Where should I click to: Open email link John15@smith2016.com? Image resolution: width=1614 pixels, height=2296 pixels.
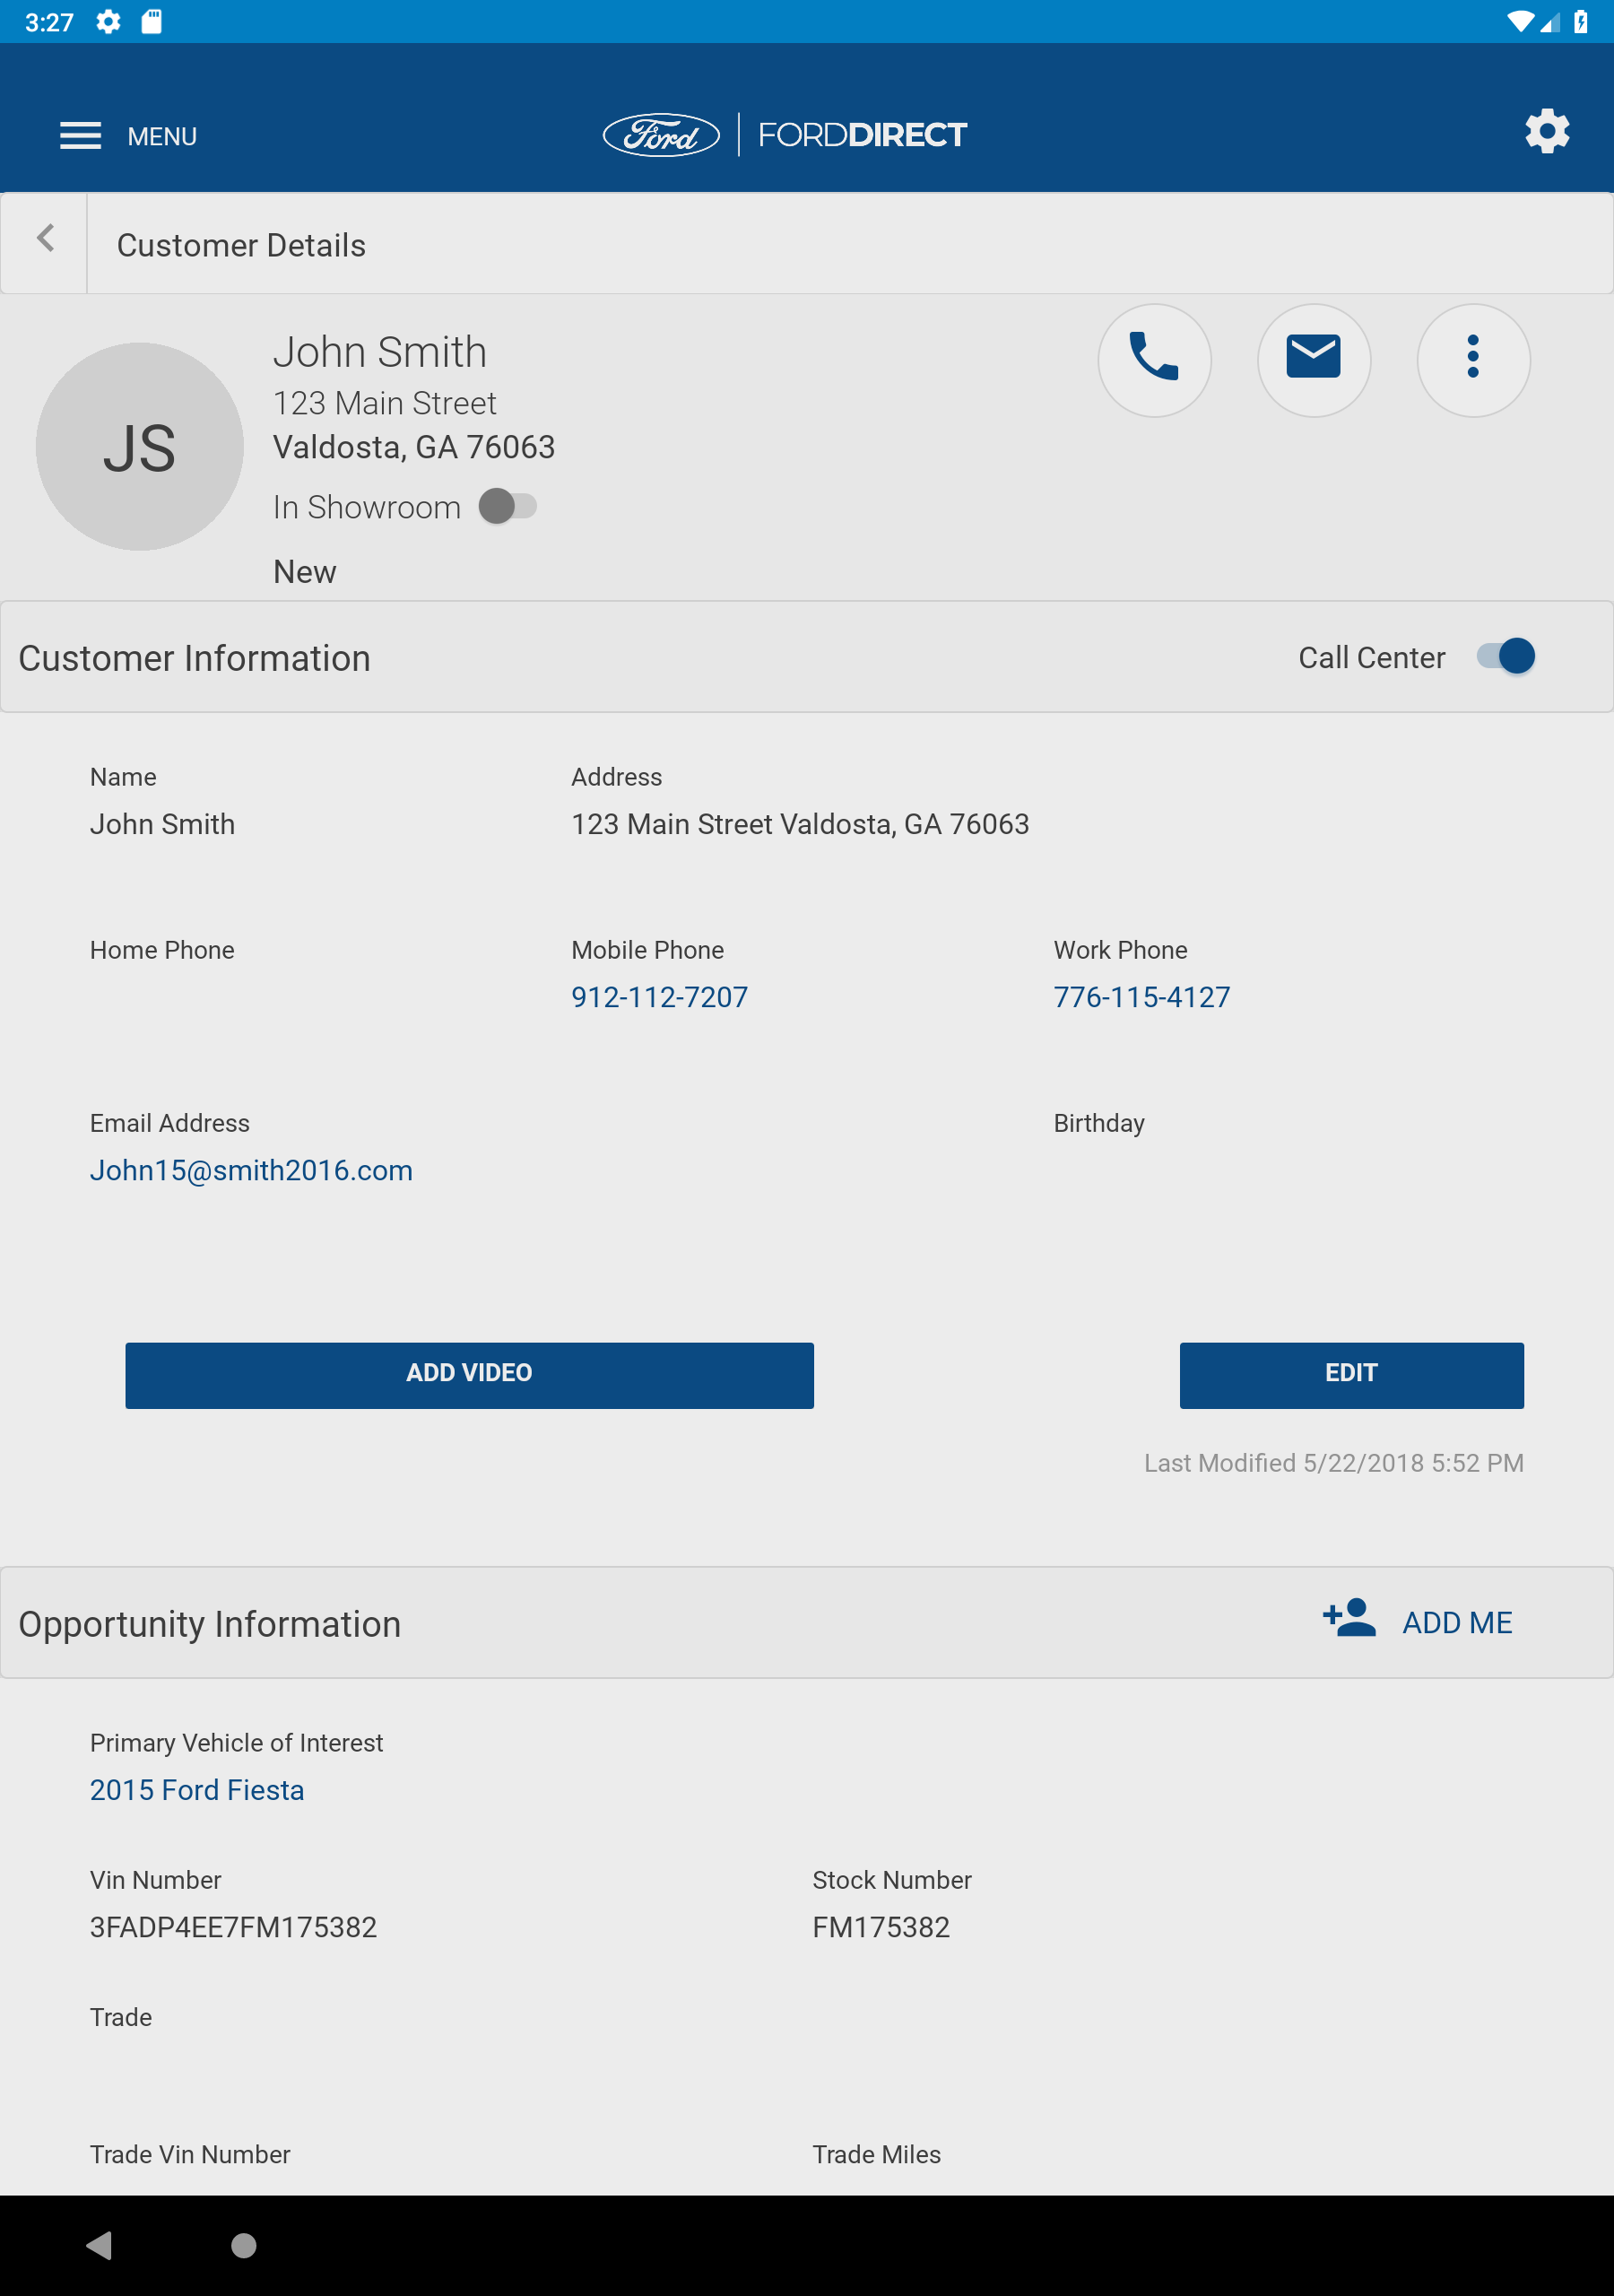251,1170
